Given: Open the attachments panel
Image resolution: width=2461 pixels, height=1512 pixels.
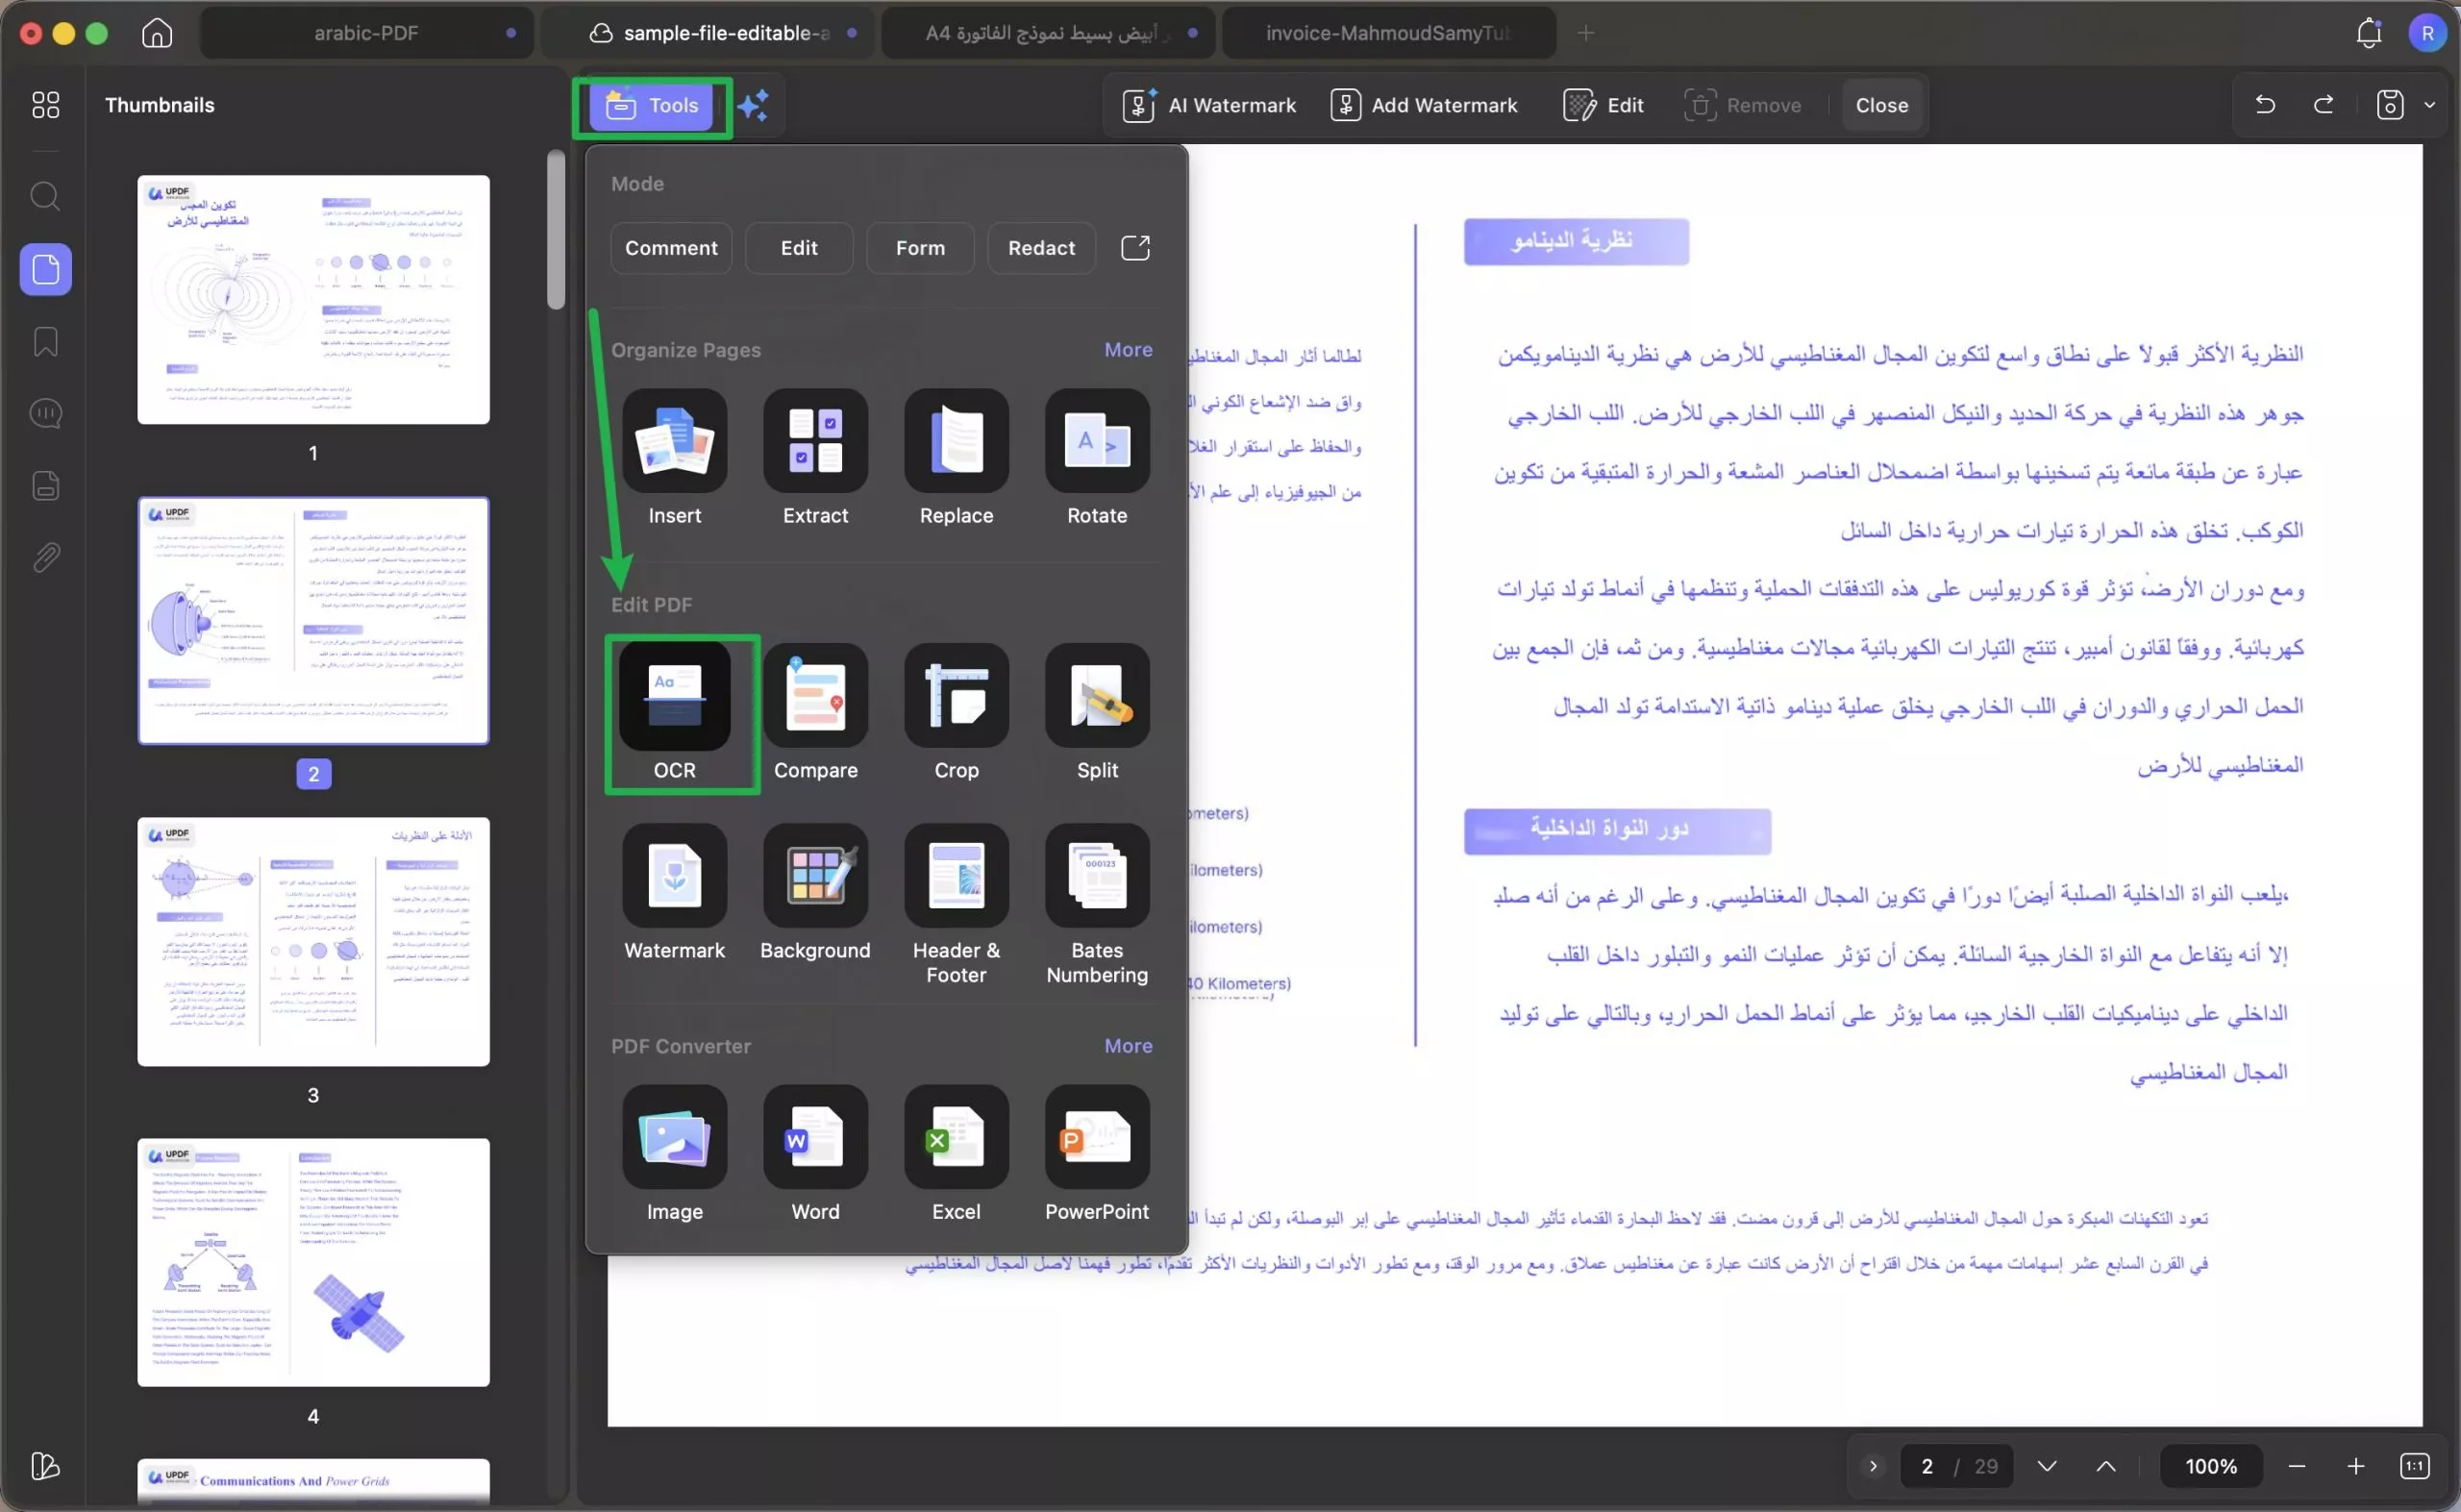Looking at the screenshot, I should (45, 557).
